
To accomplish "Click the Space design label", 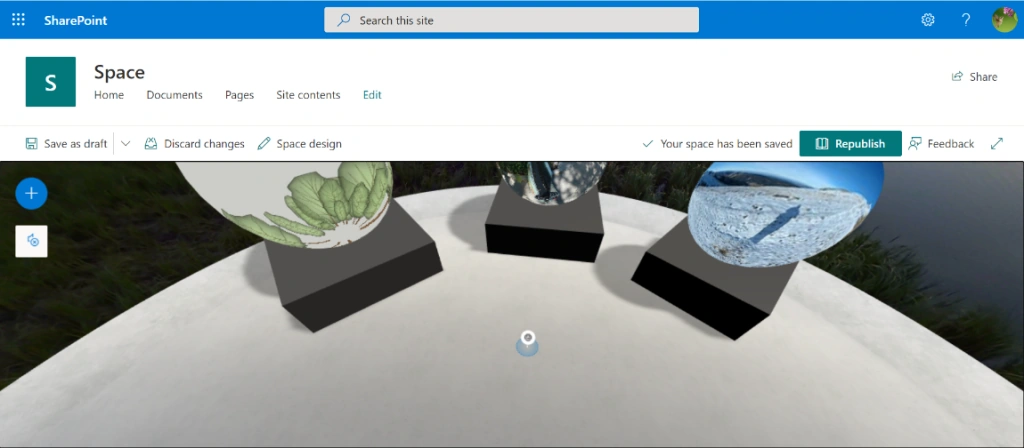I will coord(309,144).
